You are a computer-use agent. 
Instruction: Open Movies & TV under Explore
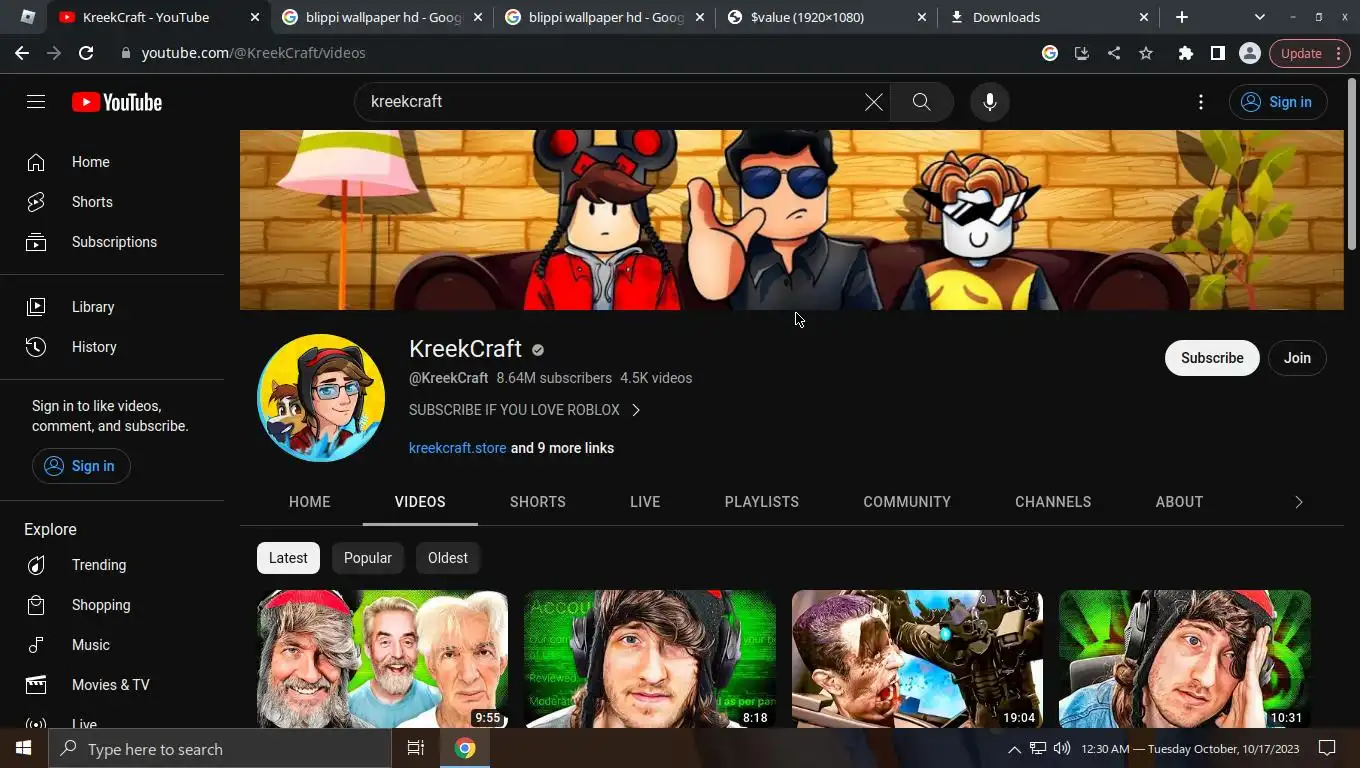click(112, 685)
